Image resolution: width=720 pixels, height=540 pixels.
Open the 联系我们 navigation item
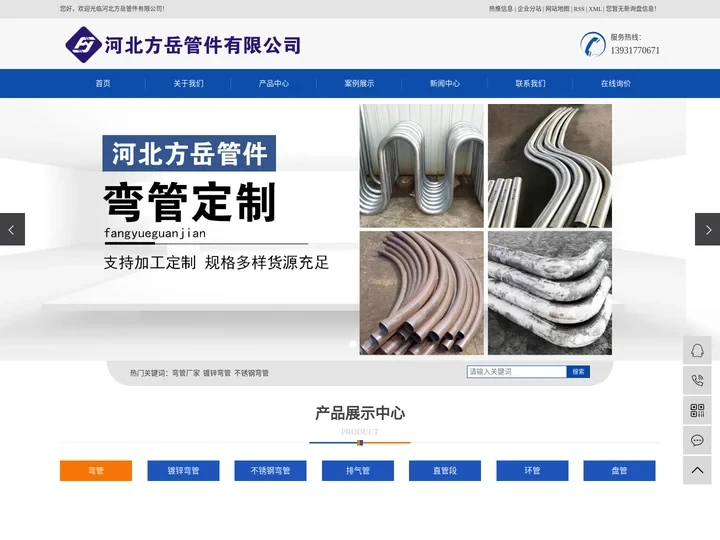pyautogui.click(x=530, y=84)
